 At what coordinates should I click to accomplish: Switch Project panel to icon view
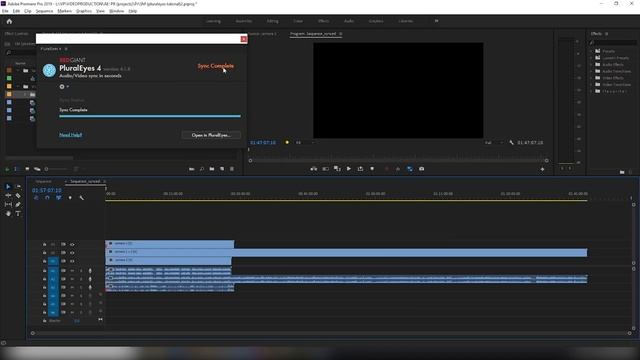[x=27, y=169]
